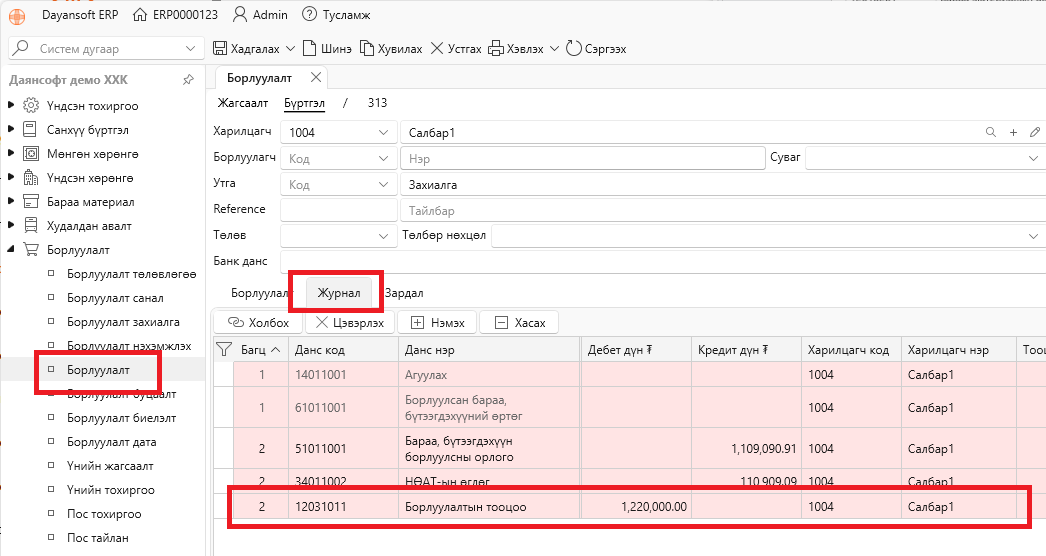The image size is (1046, 556).
Task: Expand Үндсэн тохиргоо tree node
Action: (x=11, y=105)
